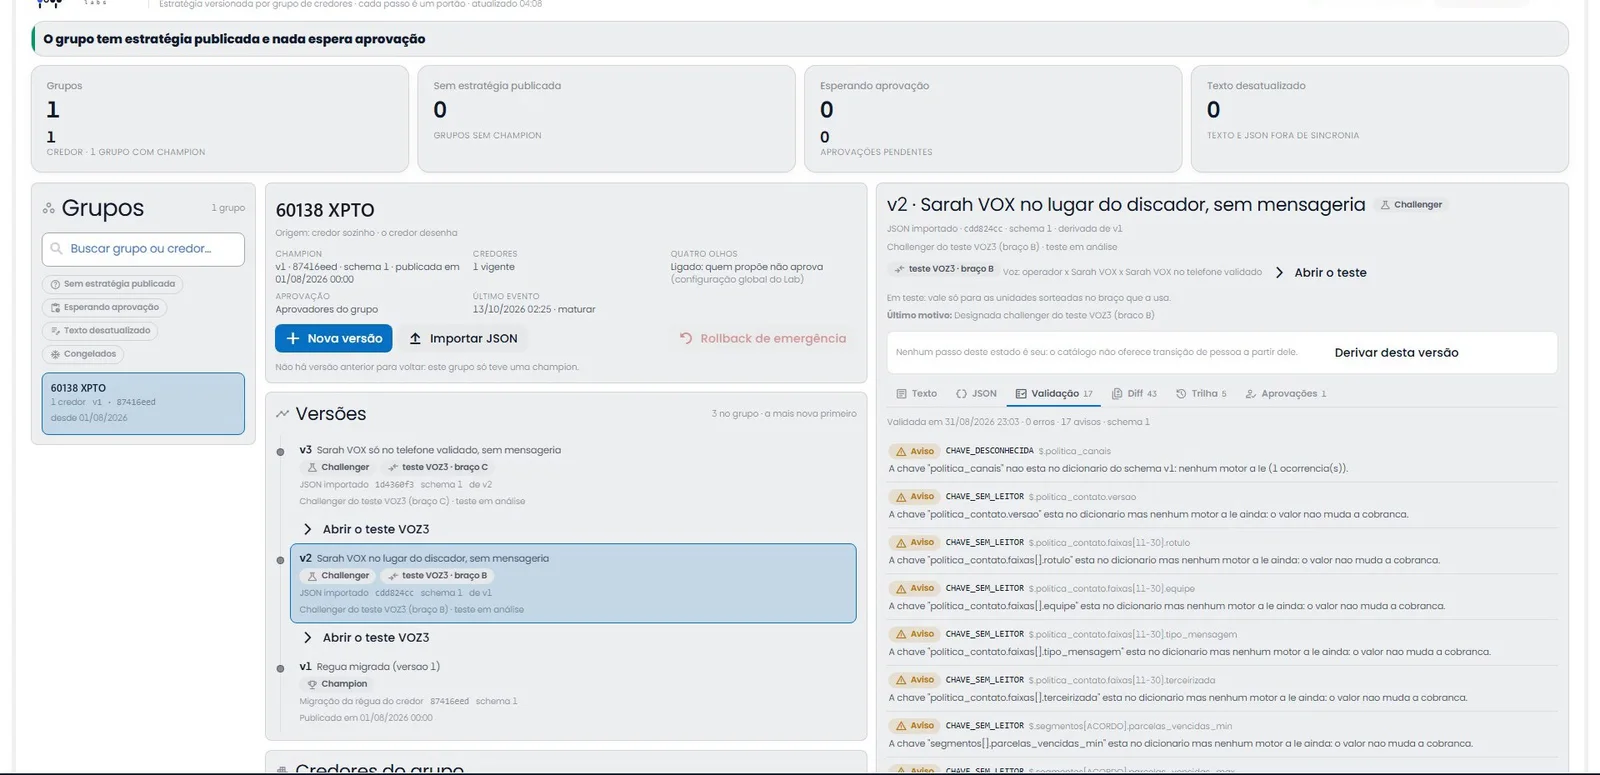The image size is (1600, 775).
Task: Create a new version with Nova versão
Action: tap(334, 339)
